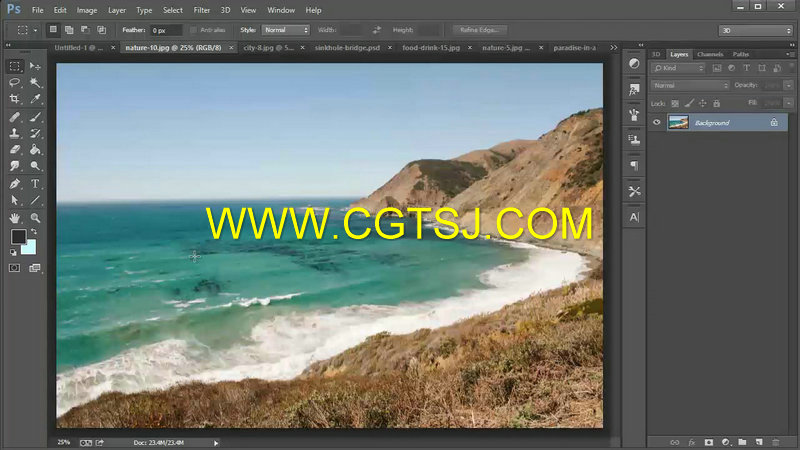Select the Paint Bucket tool
This screenshot has width=800, height=450.
(x=35, y=150)
